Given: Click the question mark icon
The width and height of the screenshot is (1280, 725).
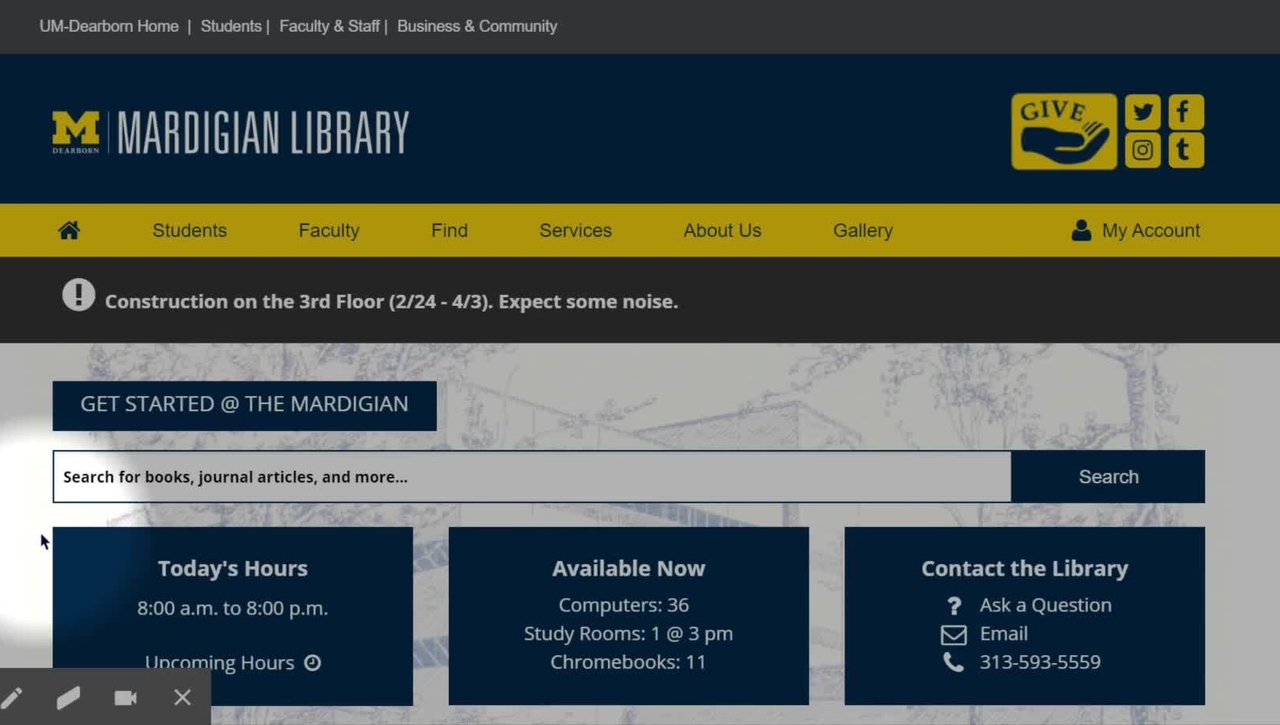Looking at the screenshot, I should pyautogui.click(x=954, y=606).
